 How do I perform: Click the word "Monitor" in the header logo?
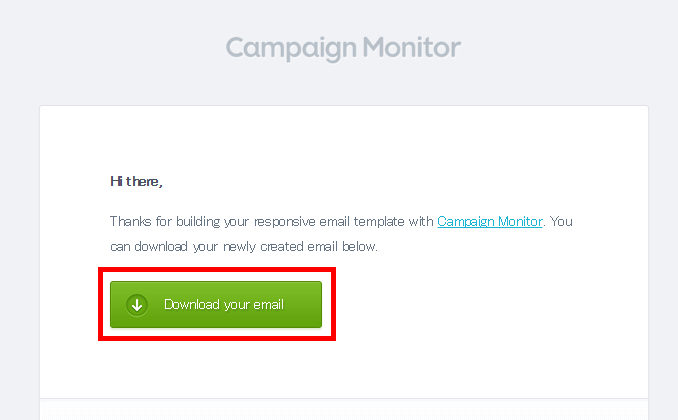point(411,47)
